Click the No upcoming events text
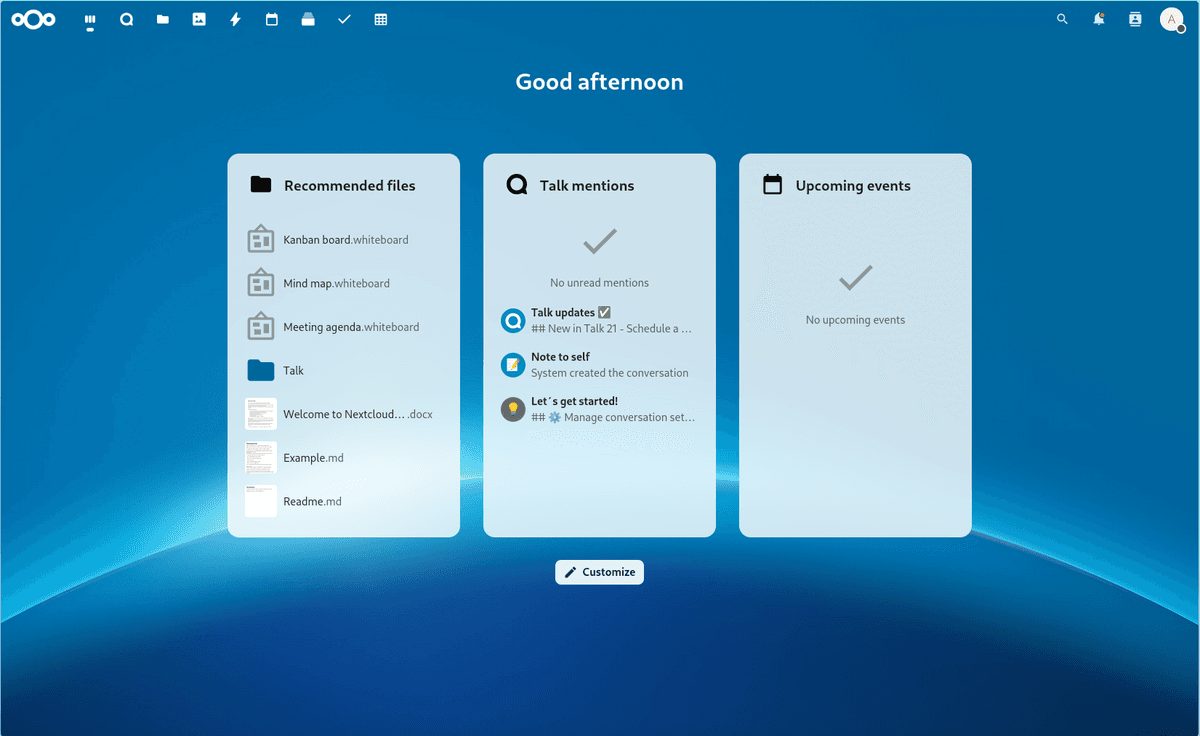 (856, 320)
